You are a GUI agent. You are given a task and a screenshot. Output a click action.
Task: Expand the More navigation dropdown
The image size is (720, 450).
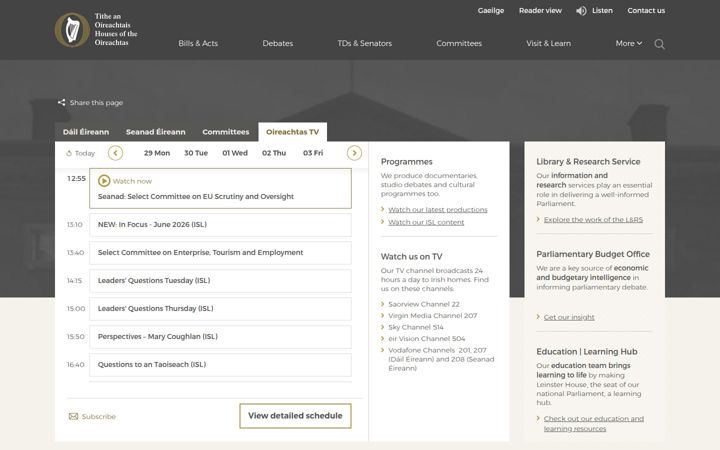pos(629,43)
